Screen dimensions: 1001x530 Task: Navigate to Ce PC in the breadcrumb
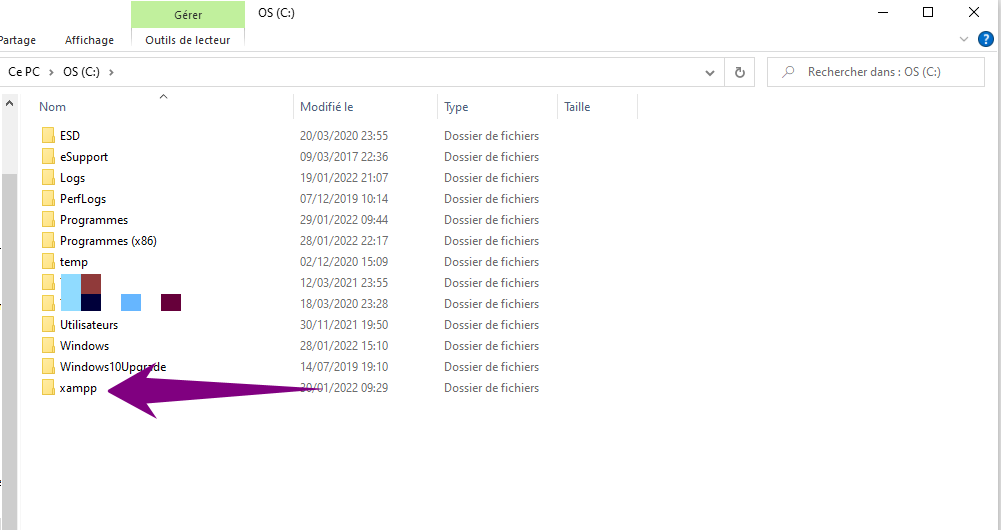(x=24, y=72)
